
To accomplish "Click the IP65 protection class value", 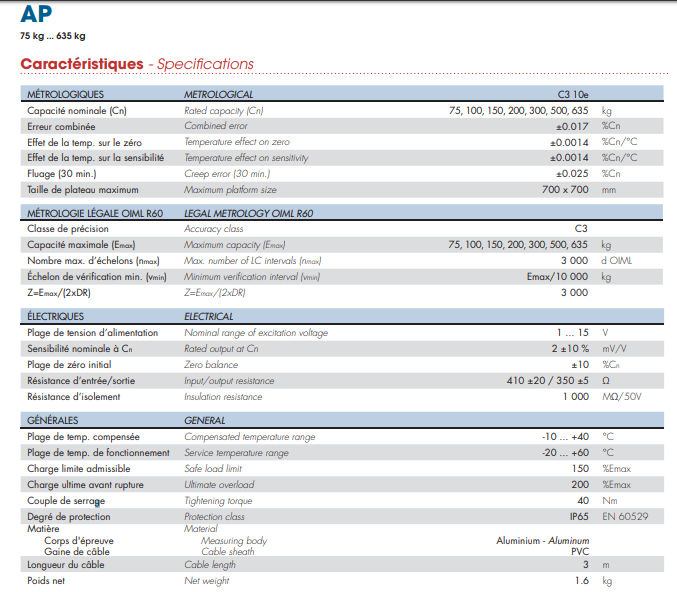I will [576, 516].
